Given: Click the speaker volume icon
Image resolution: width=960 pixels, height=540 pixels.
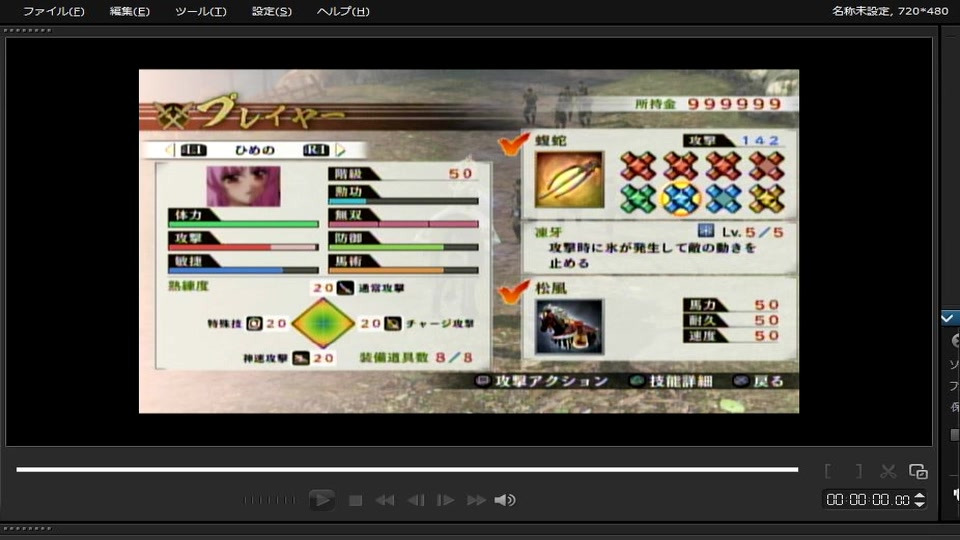Looking at the screenshot, I should click(x=504, y=500).
